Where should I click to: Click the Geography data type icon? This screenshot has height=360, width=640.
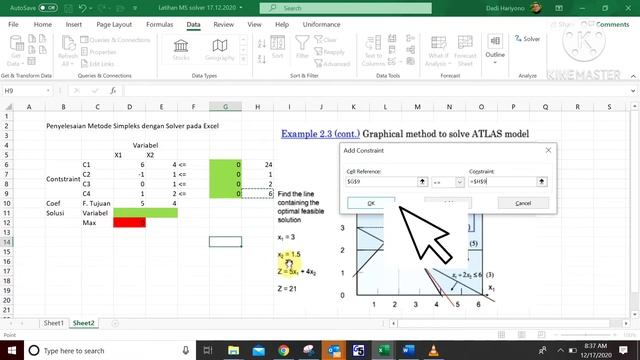[220, 50]
